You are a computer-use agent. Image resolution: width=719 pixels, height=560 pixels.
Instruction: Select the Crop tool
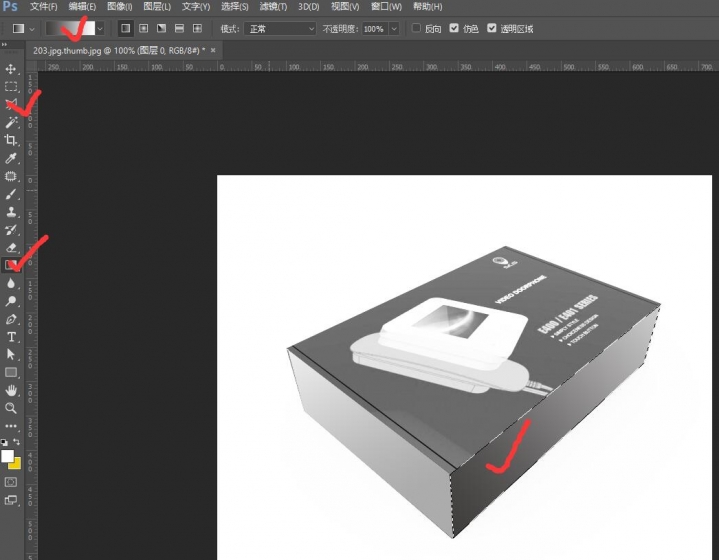coord(11,140)
